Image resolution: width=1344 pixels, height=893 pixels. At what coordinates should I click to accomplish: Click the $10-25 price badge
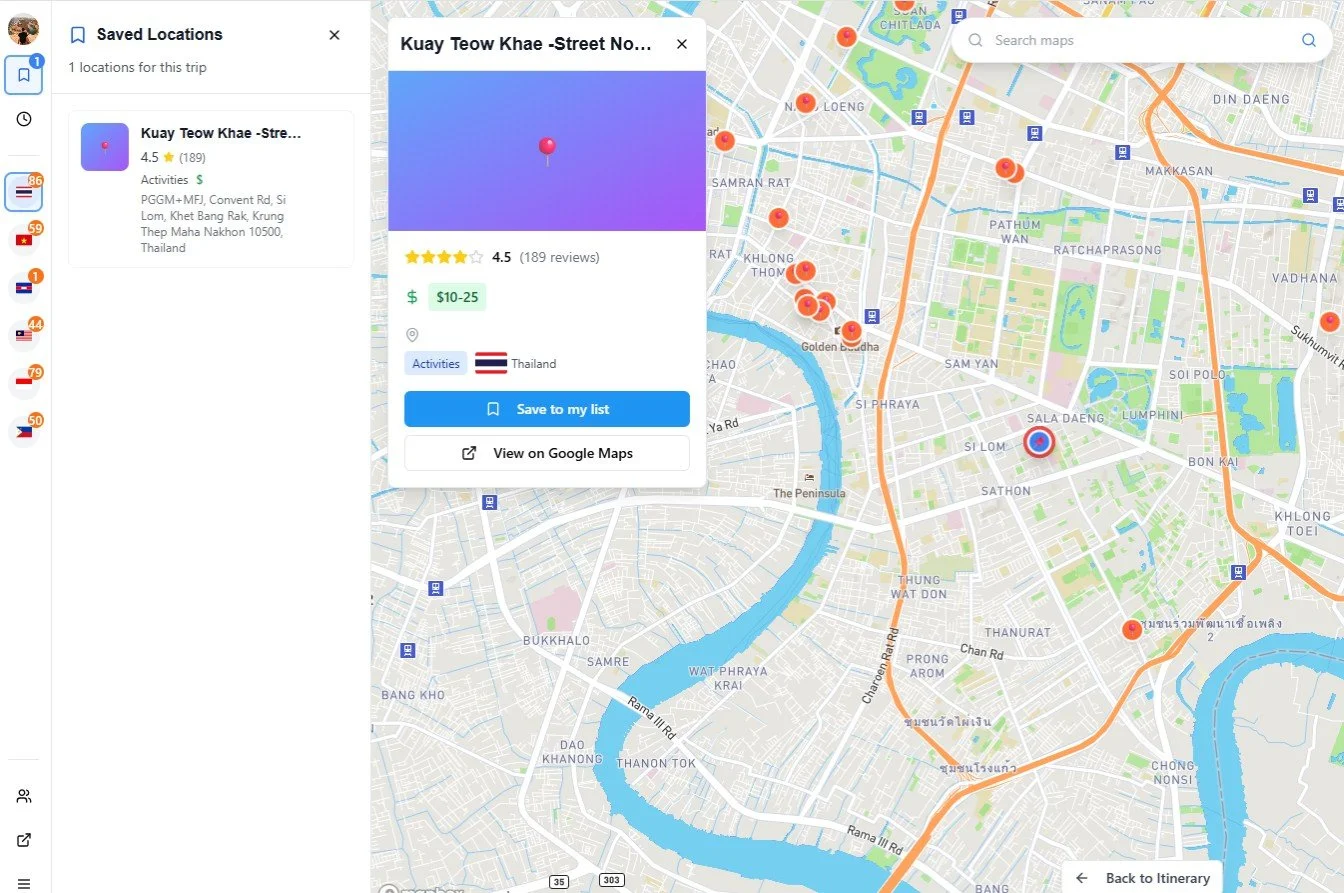click(457, 297)
